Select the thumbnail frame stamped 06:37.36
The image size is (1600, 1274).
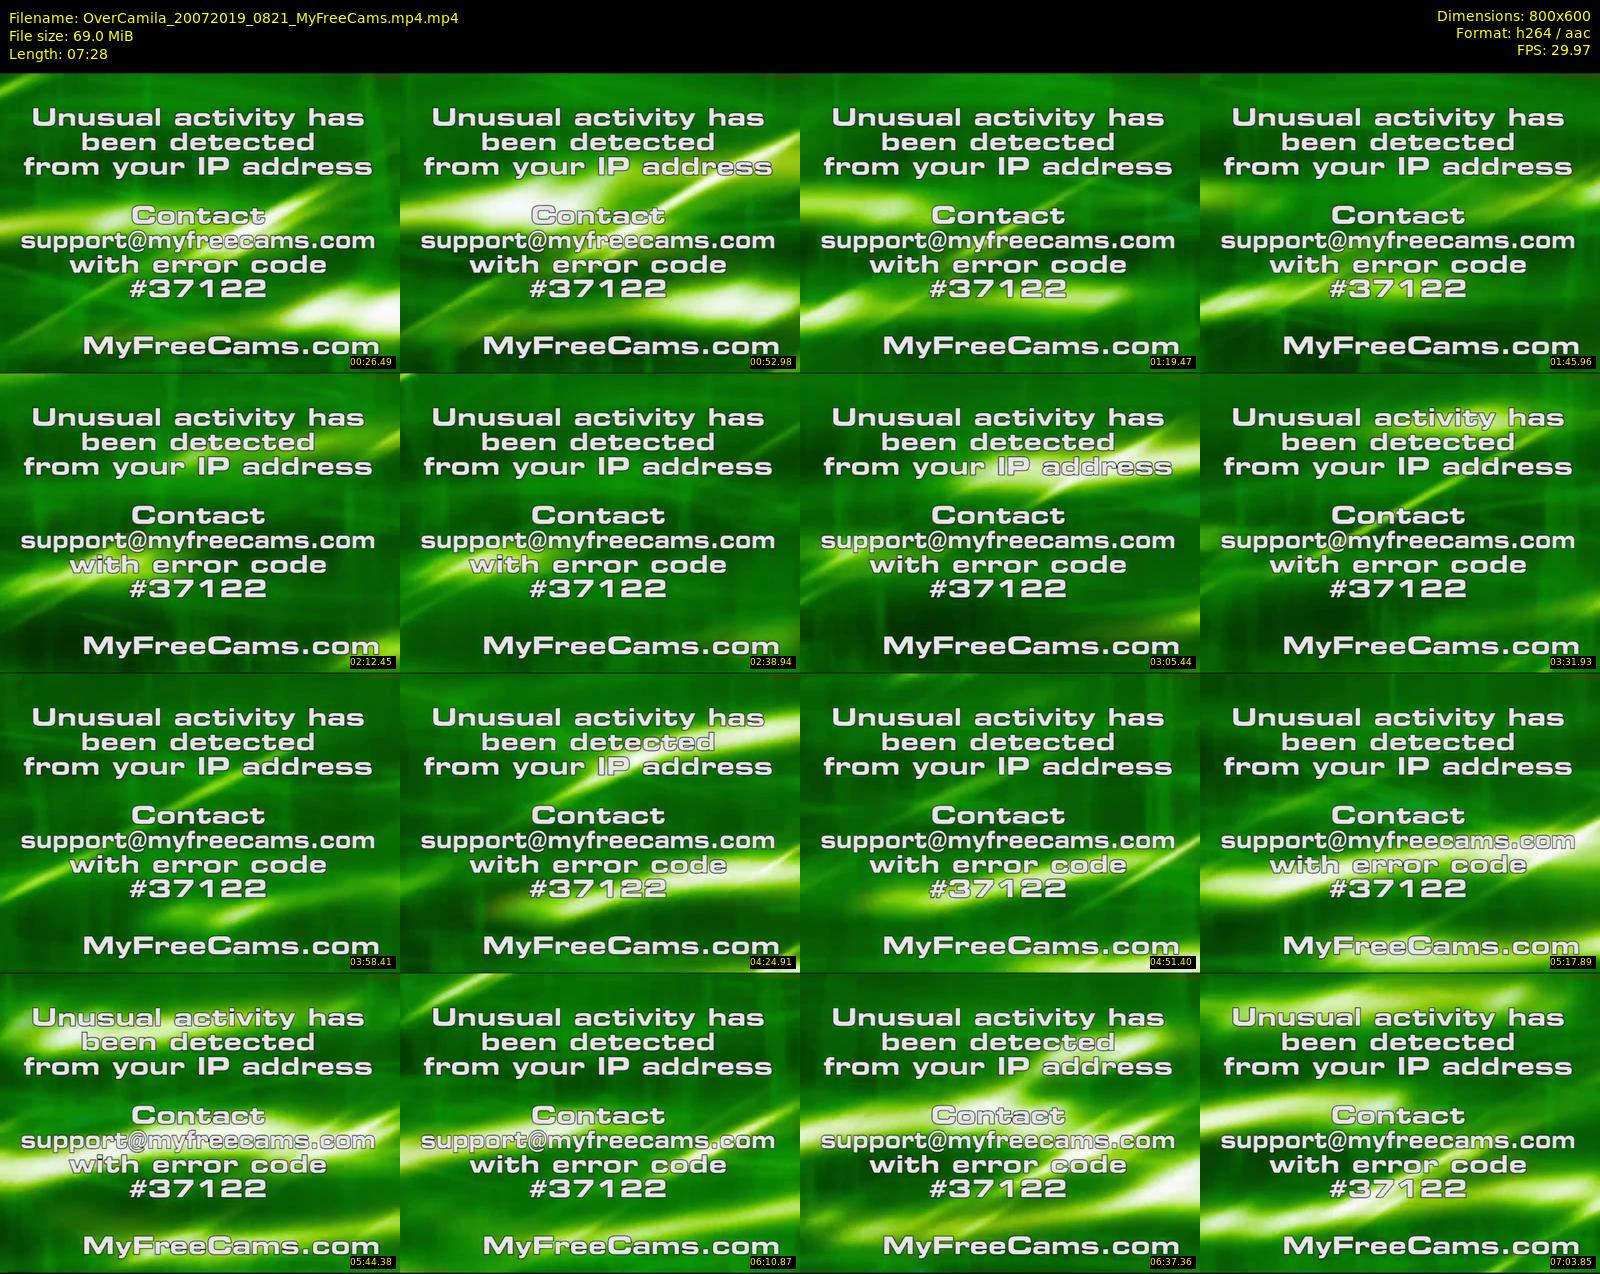tap(1000, 1123)
